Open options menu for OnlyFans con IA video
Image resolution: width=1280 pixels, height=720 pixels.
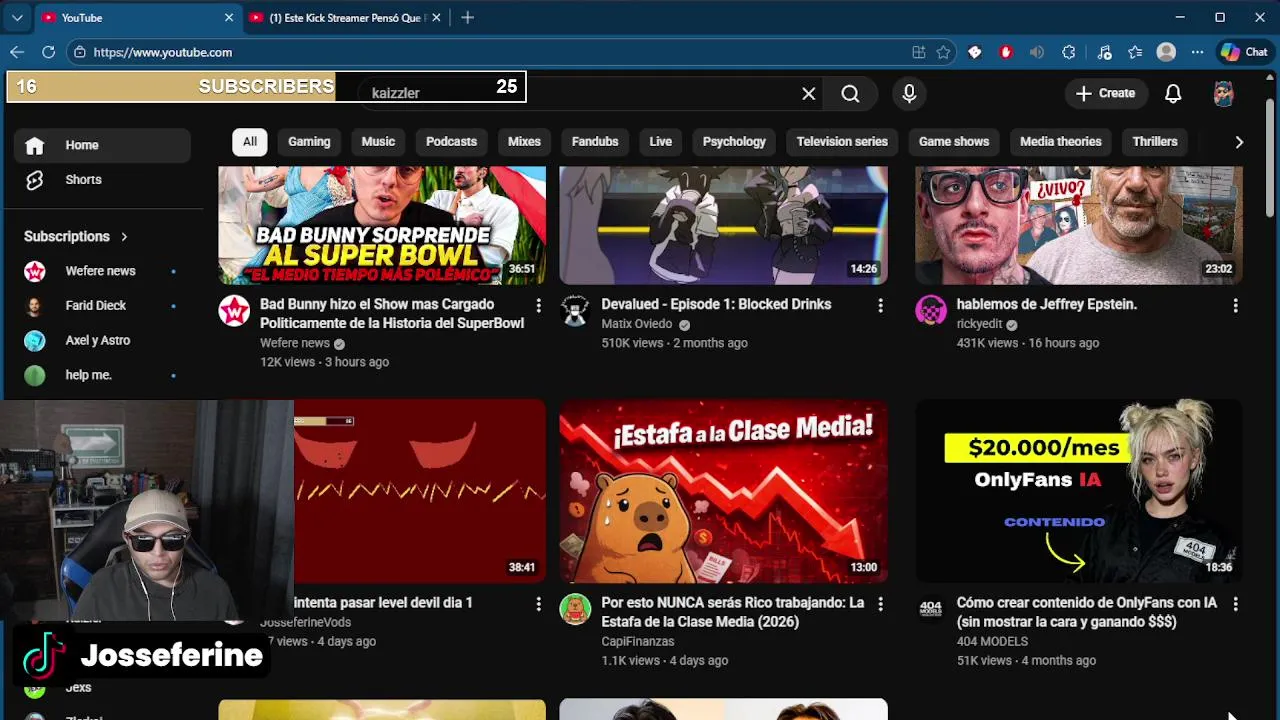(1235, 604)
